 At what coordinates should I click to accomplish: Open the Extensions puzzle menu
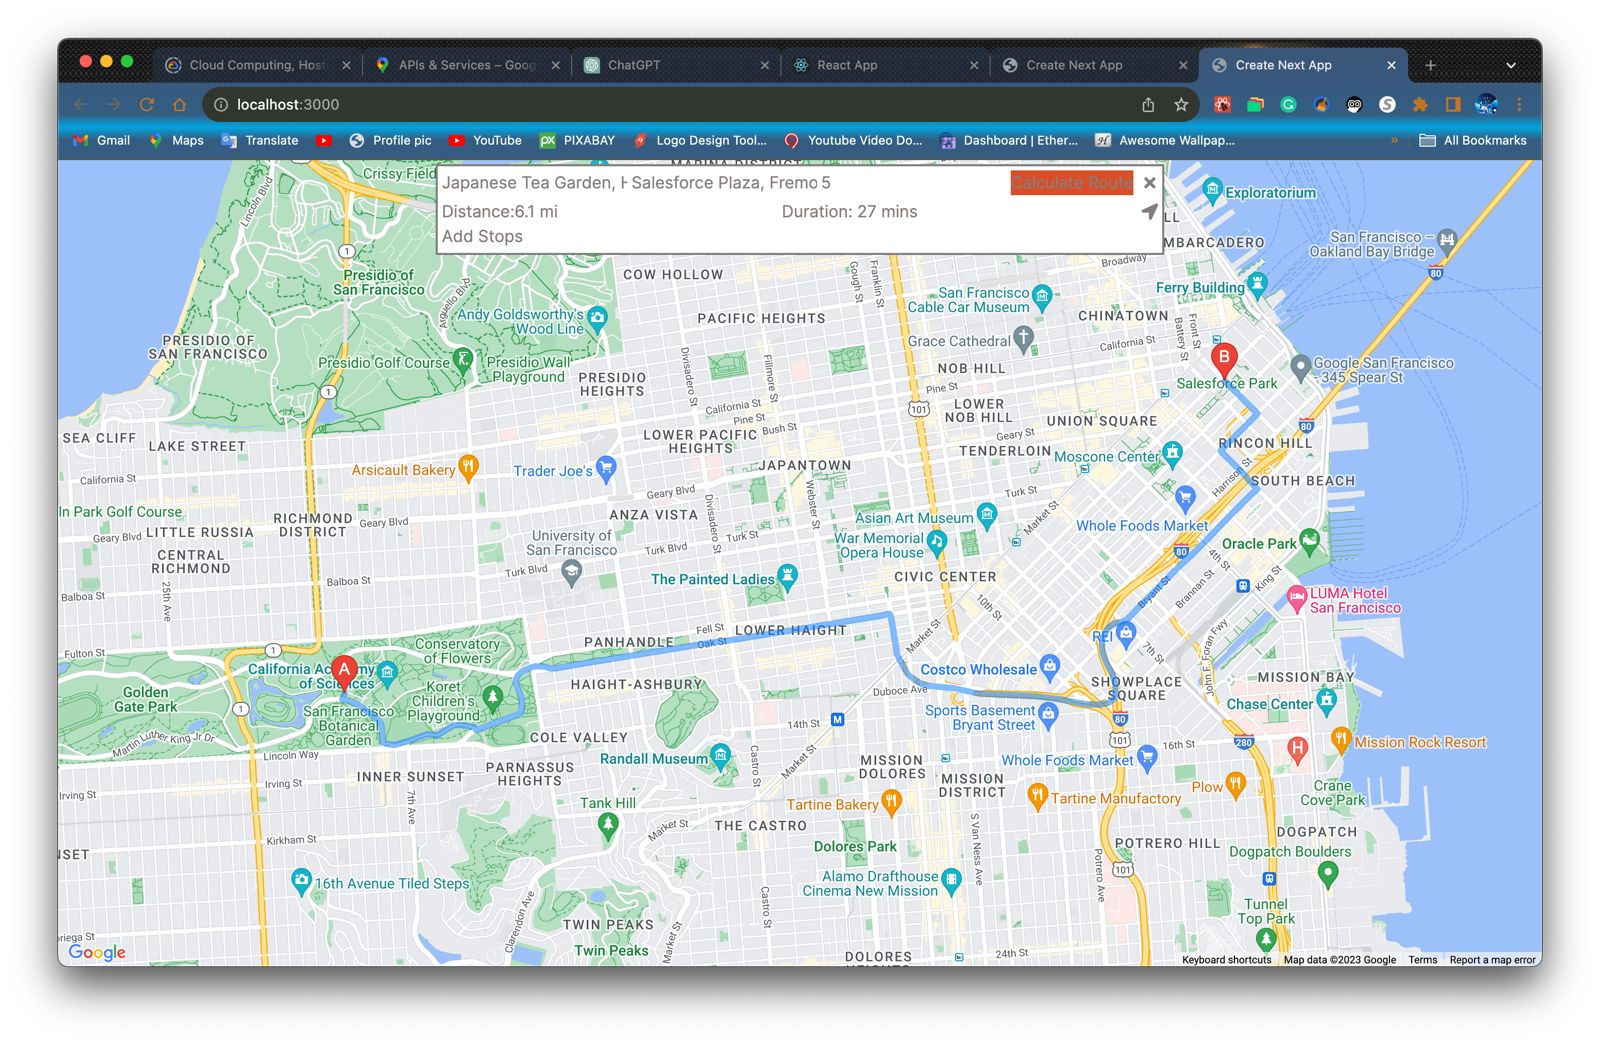[1420, 104]
